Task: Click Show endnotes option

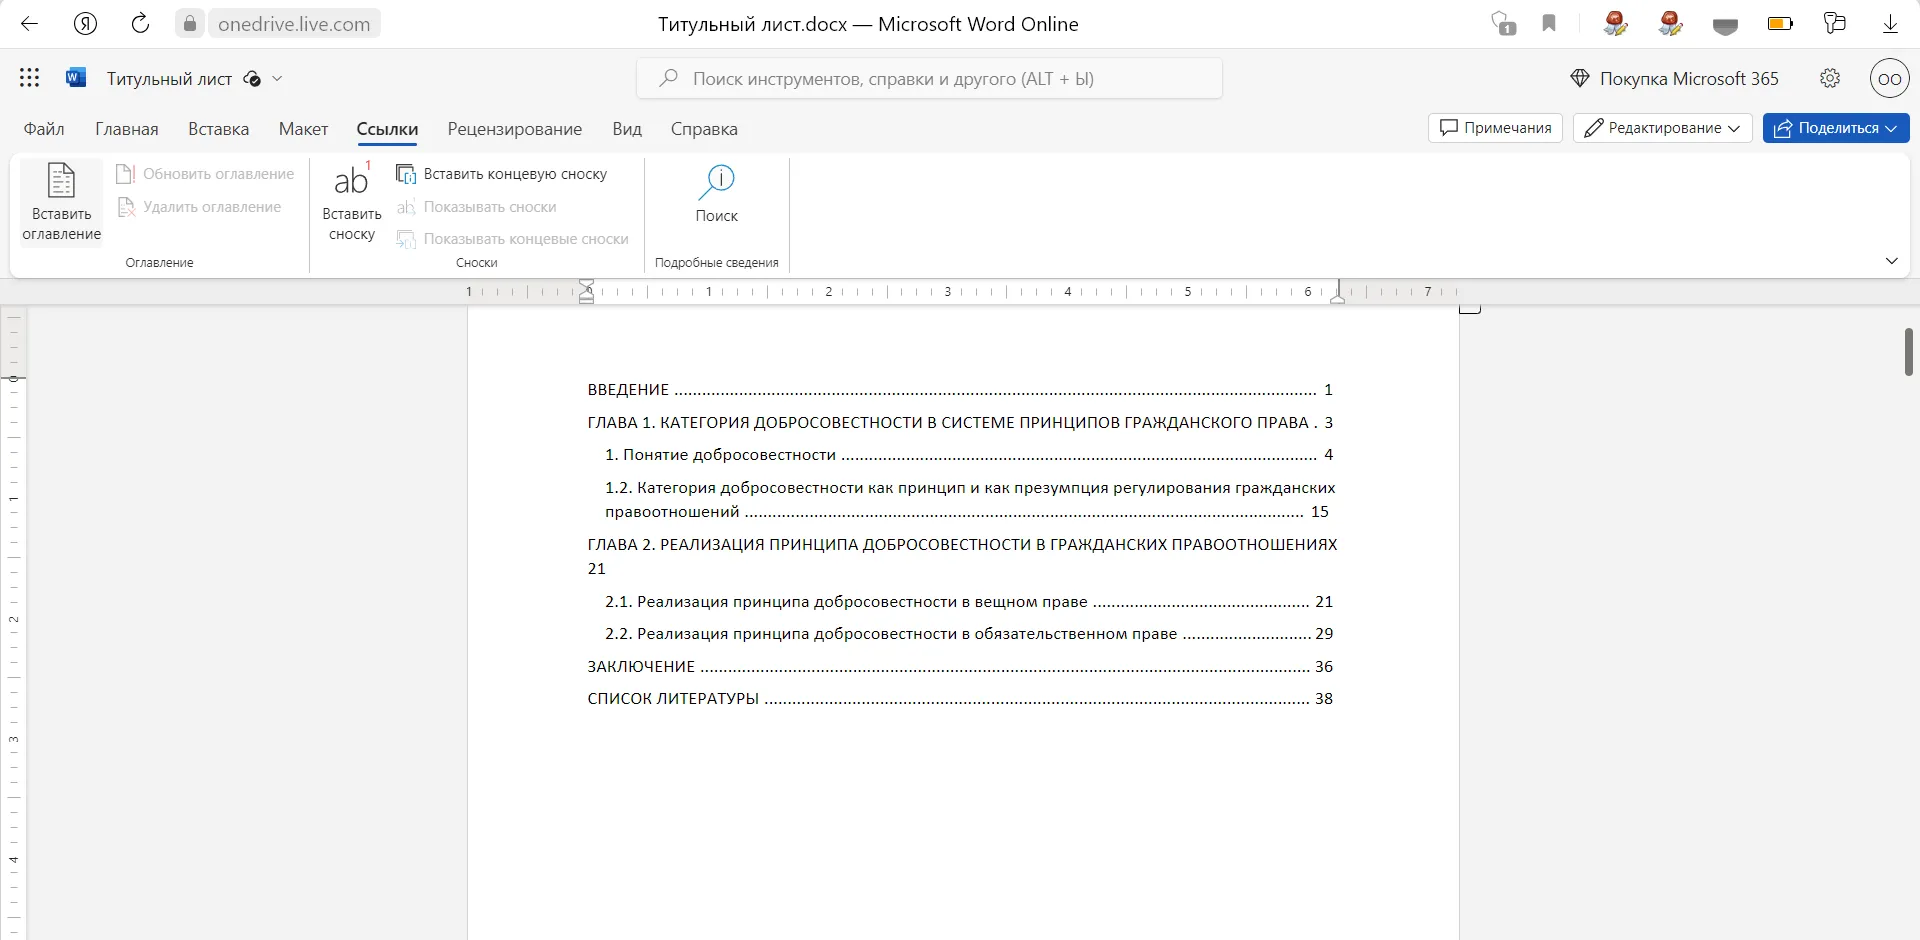Action: click(x=513, y=239)
